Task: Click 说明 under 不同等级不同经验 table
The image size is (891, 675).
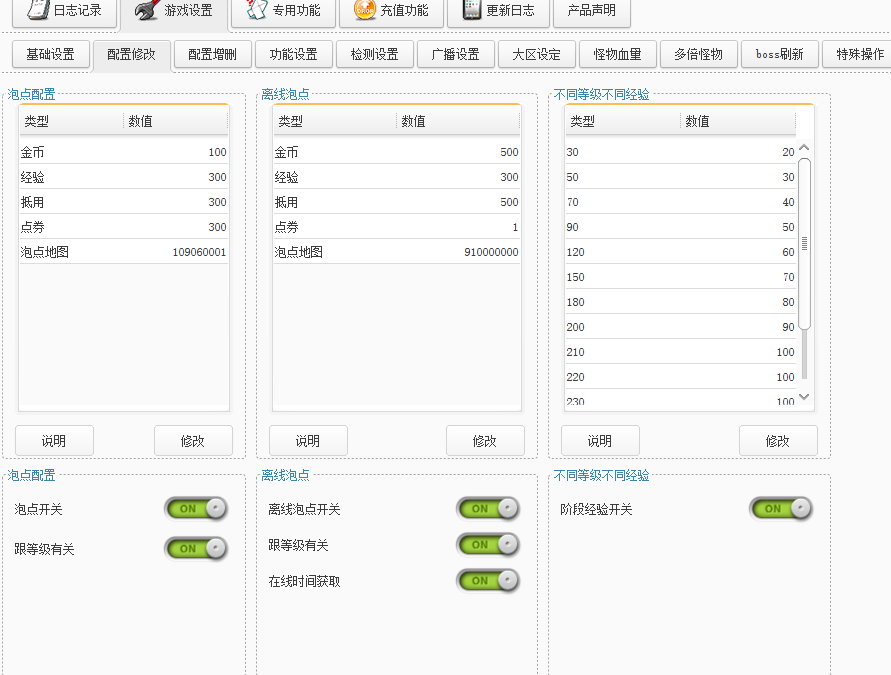Action: pyautogui.click(x=600, y=440)
